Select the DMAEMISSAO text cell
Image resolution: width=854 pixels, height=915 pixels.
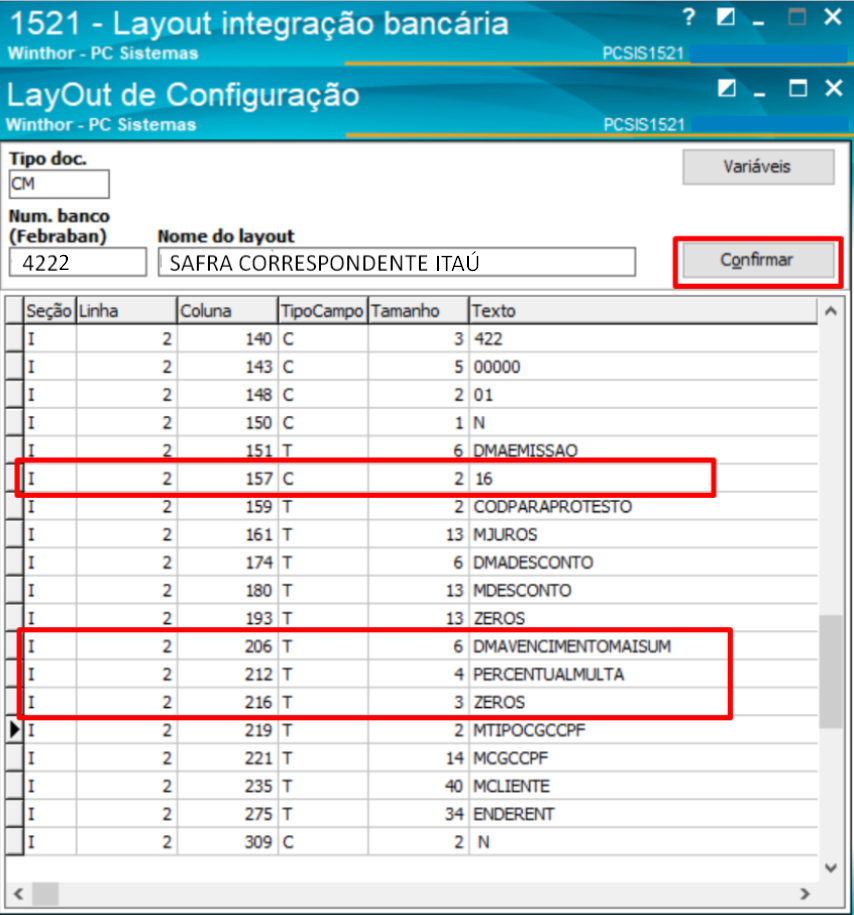(x=643, y=450)
